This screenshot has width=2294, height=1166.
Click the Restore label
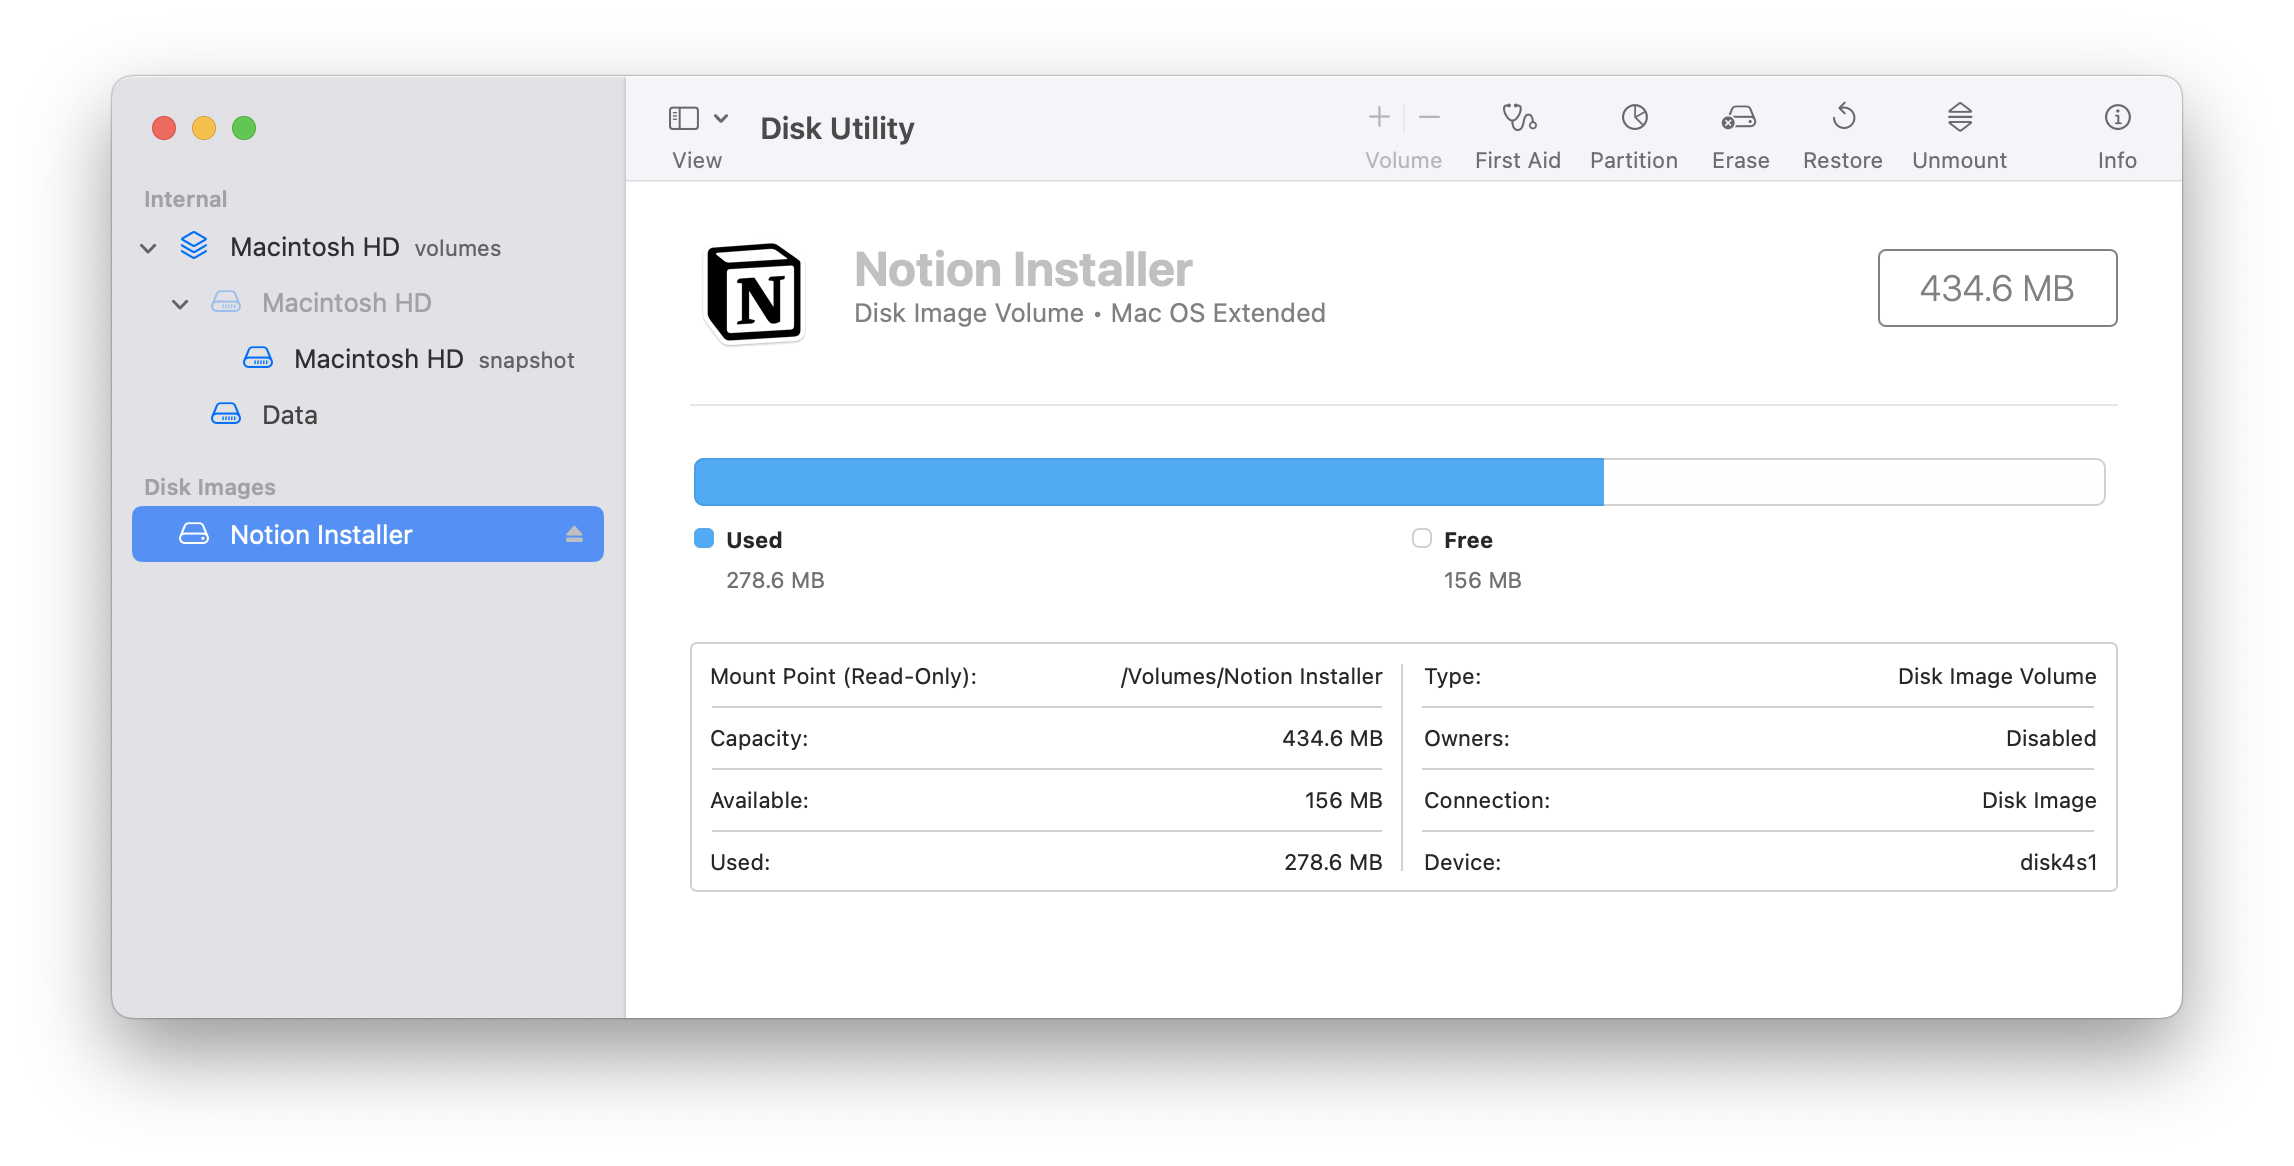pyautogui.click(x=1843, y=160)
